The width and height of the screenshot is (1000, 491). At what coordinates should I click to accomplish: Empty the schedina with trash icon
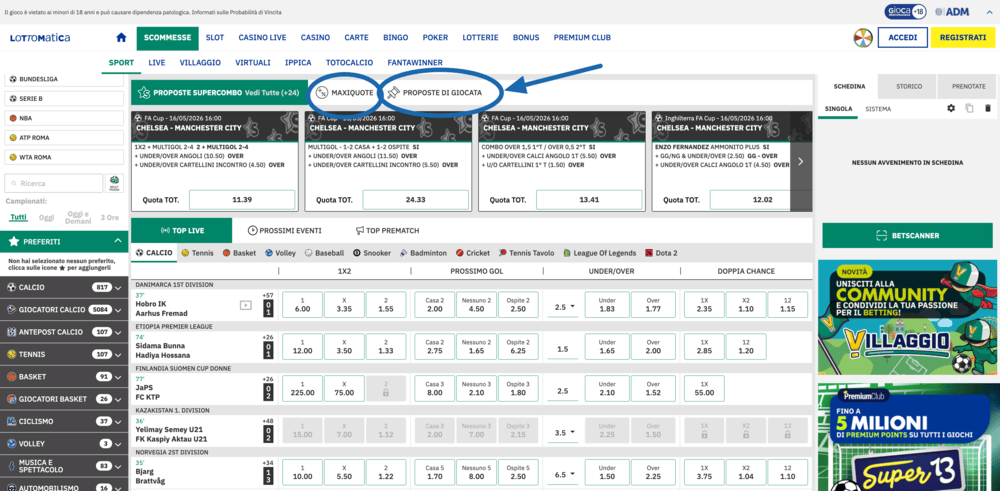click(x=988, y=108)
